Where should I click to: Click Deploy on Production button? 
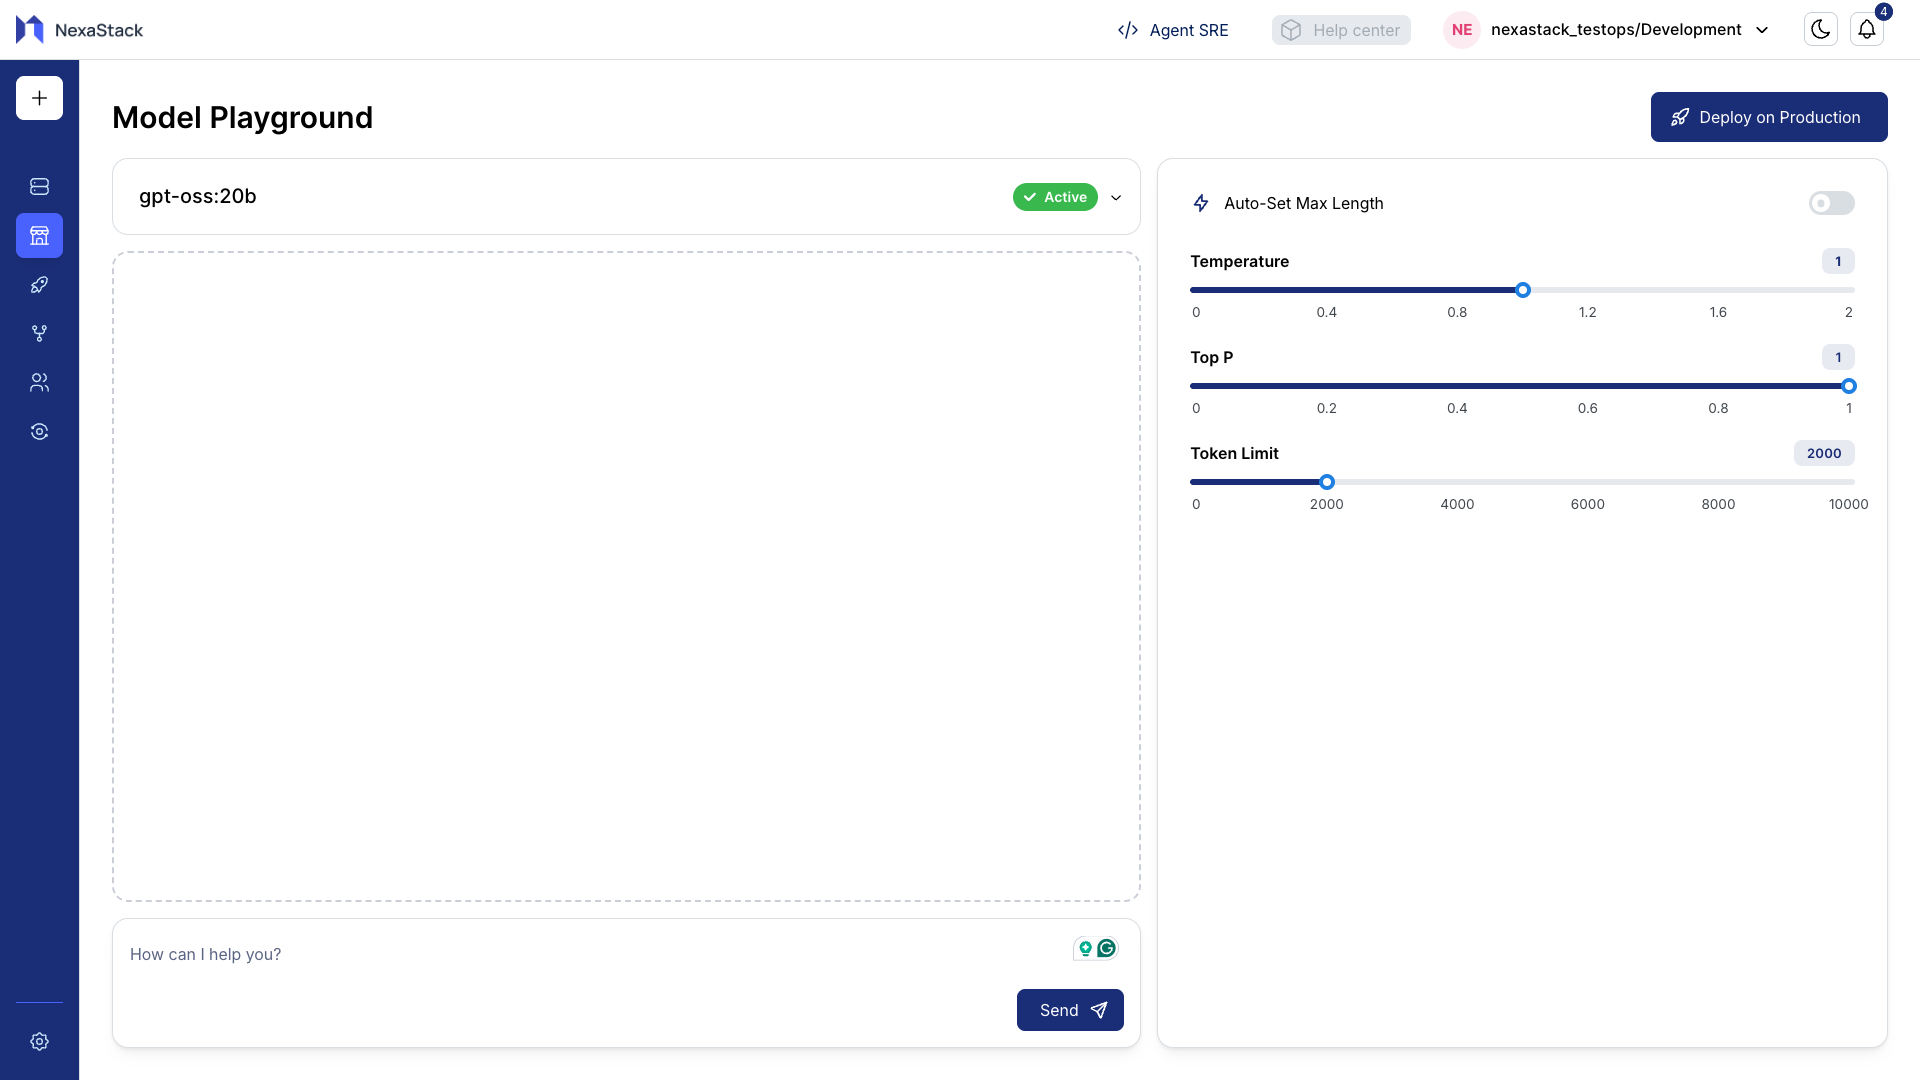click(1769, 116)
